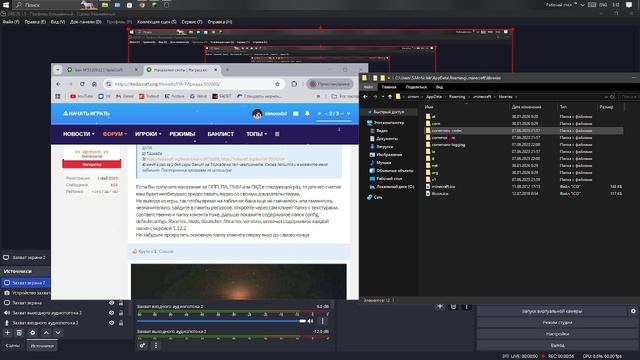Hide Захват входного аудиопотока 2 source
640x360 pixels.
point(111,322)
